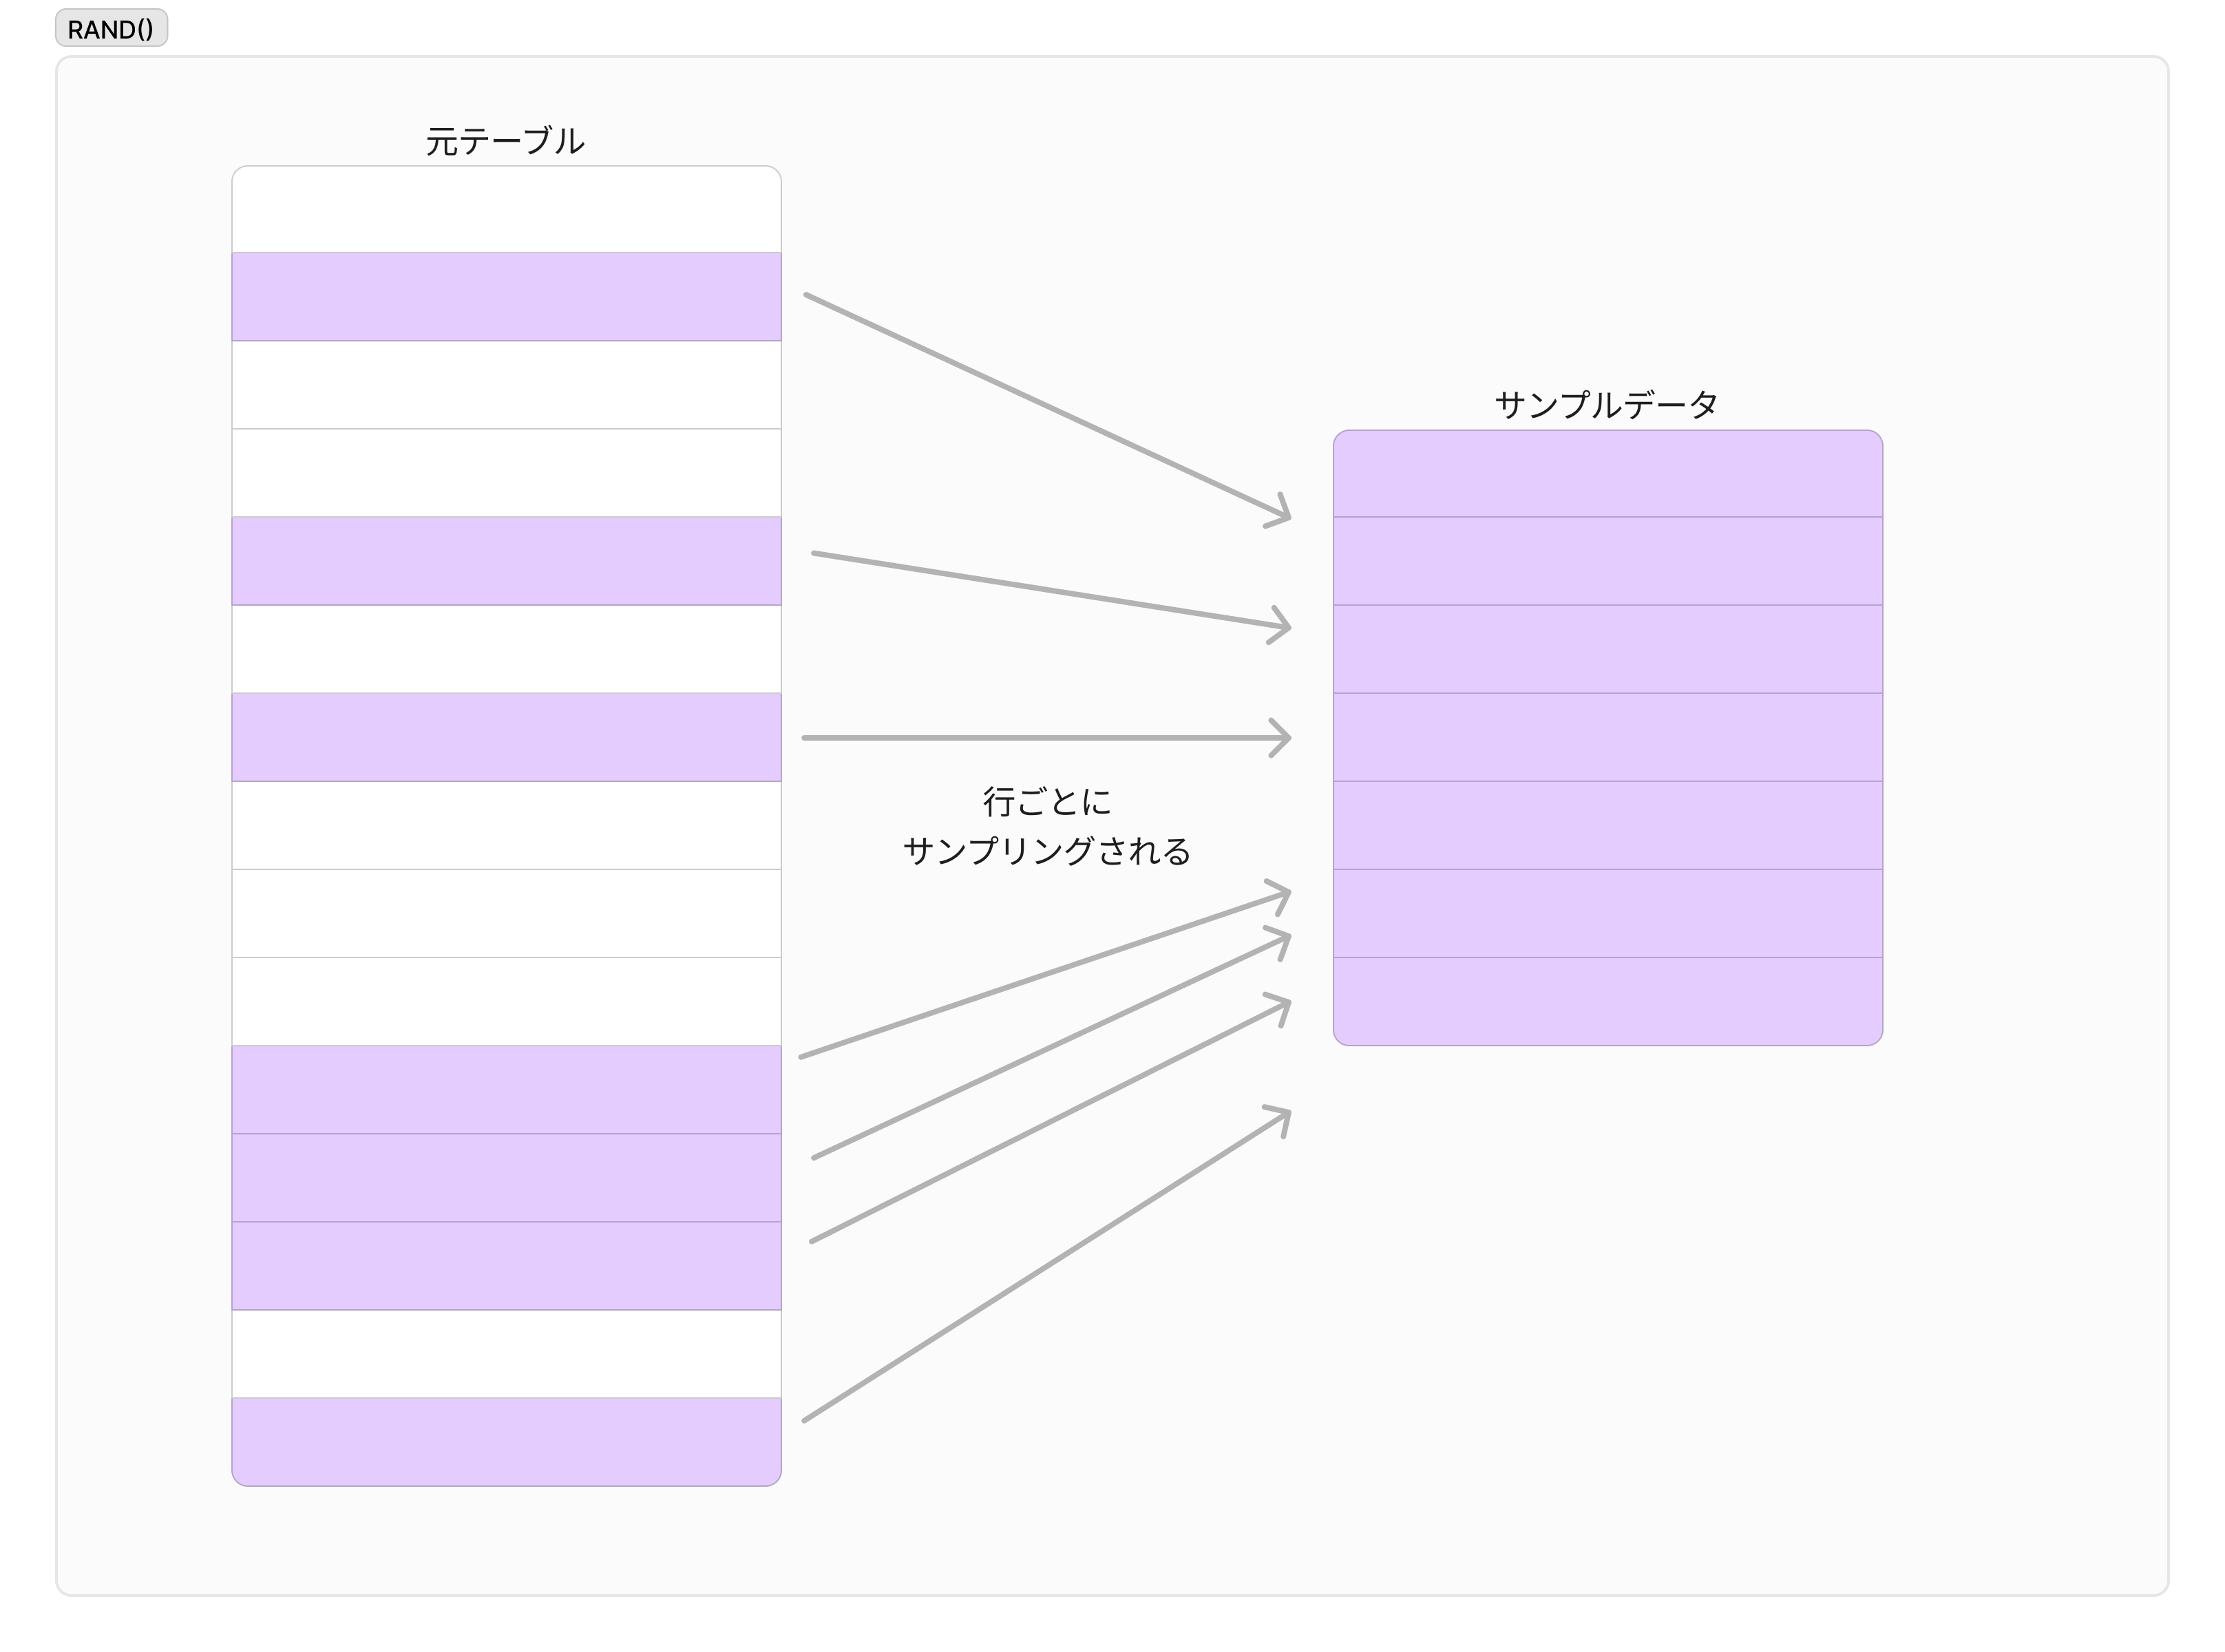Select the 行ごとにサンプリングされる text label
The image size is (2225, 1652).
coord(1046,826)
